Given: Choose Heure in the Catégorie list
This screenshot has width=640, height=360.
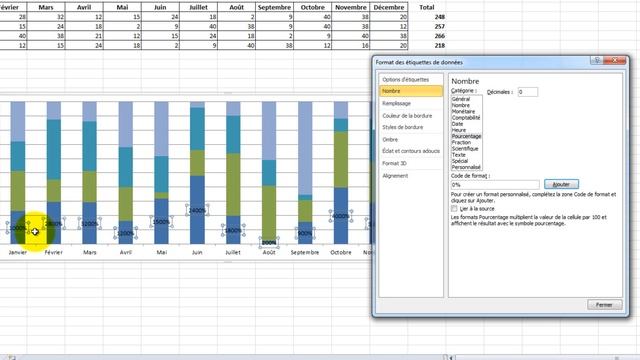Looking at the screenshot, I should (458, 130).
